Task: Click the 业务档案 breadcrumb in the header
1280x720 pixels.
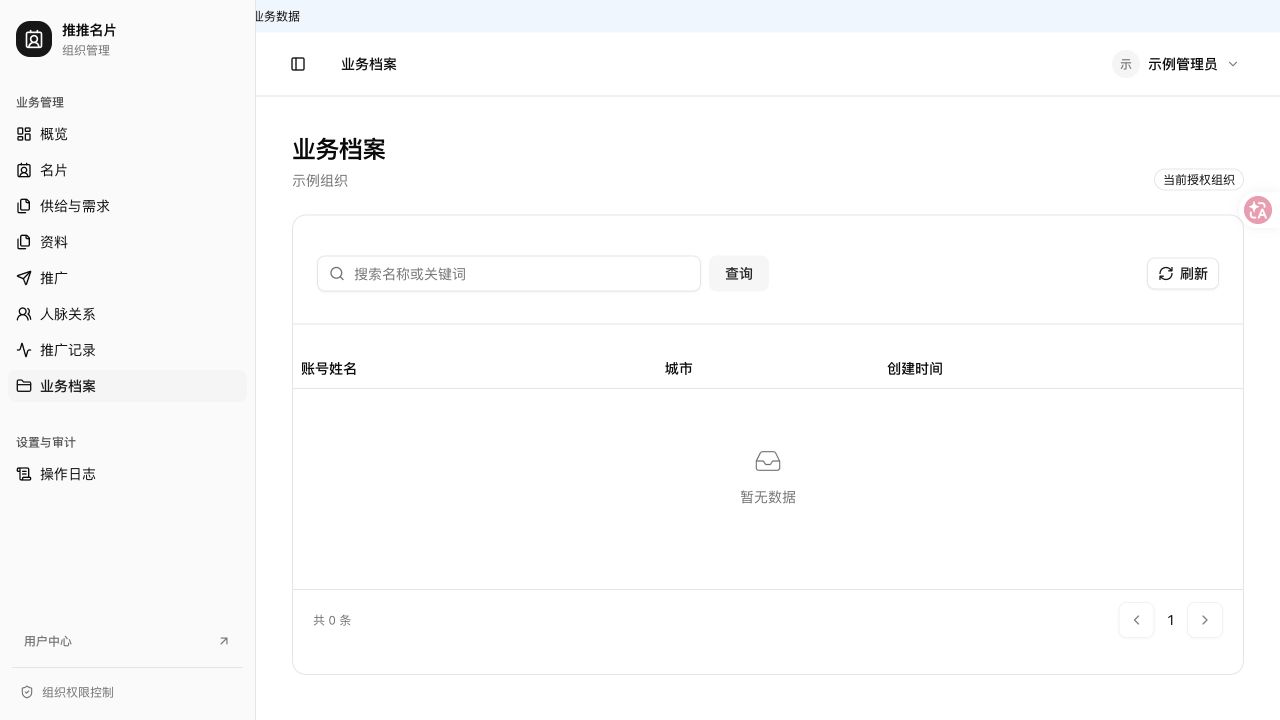Action: [x=369, y=64]
